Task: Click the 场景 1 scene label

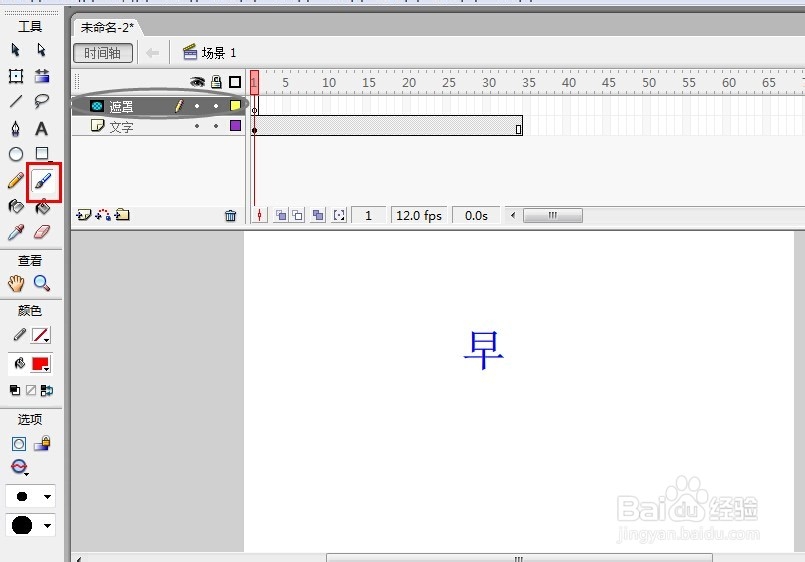Action: pyautogui.click(x=209, y=53)
